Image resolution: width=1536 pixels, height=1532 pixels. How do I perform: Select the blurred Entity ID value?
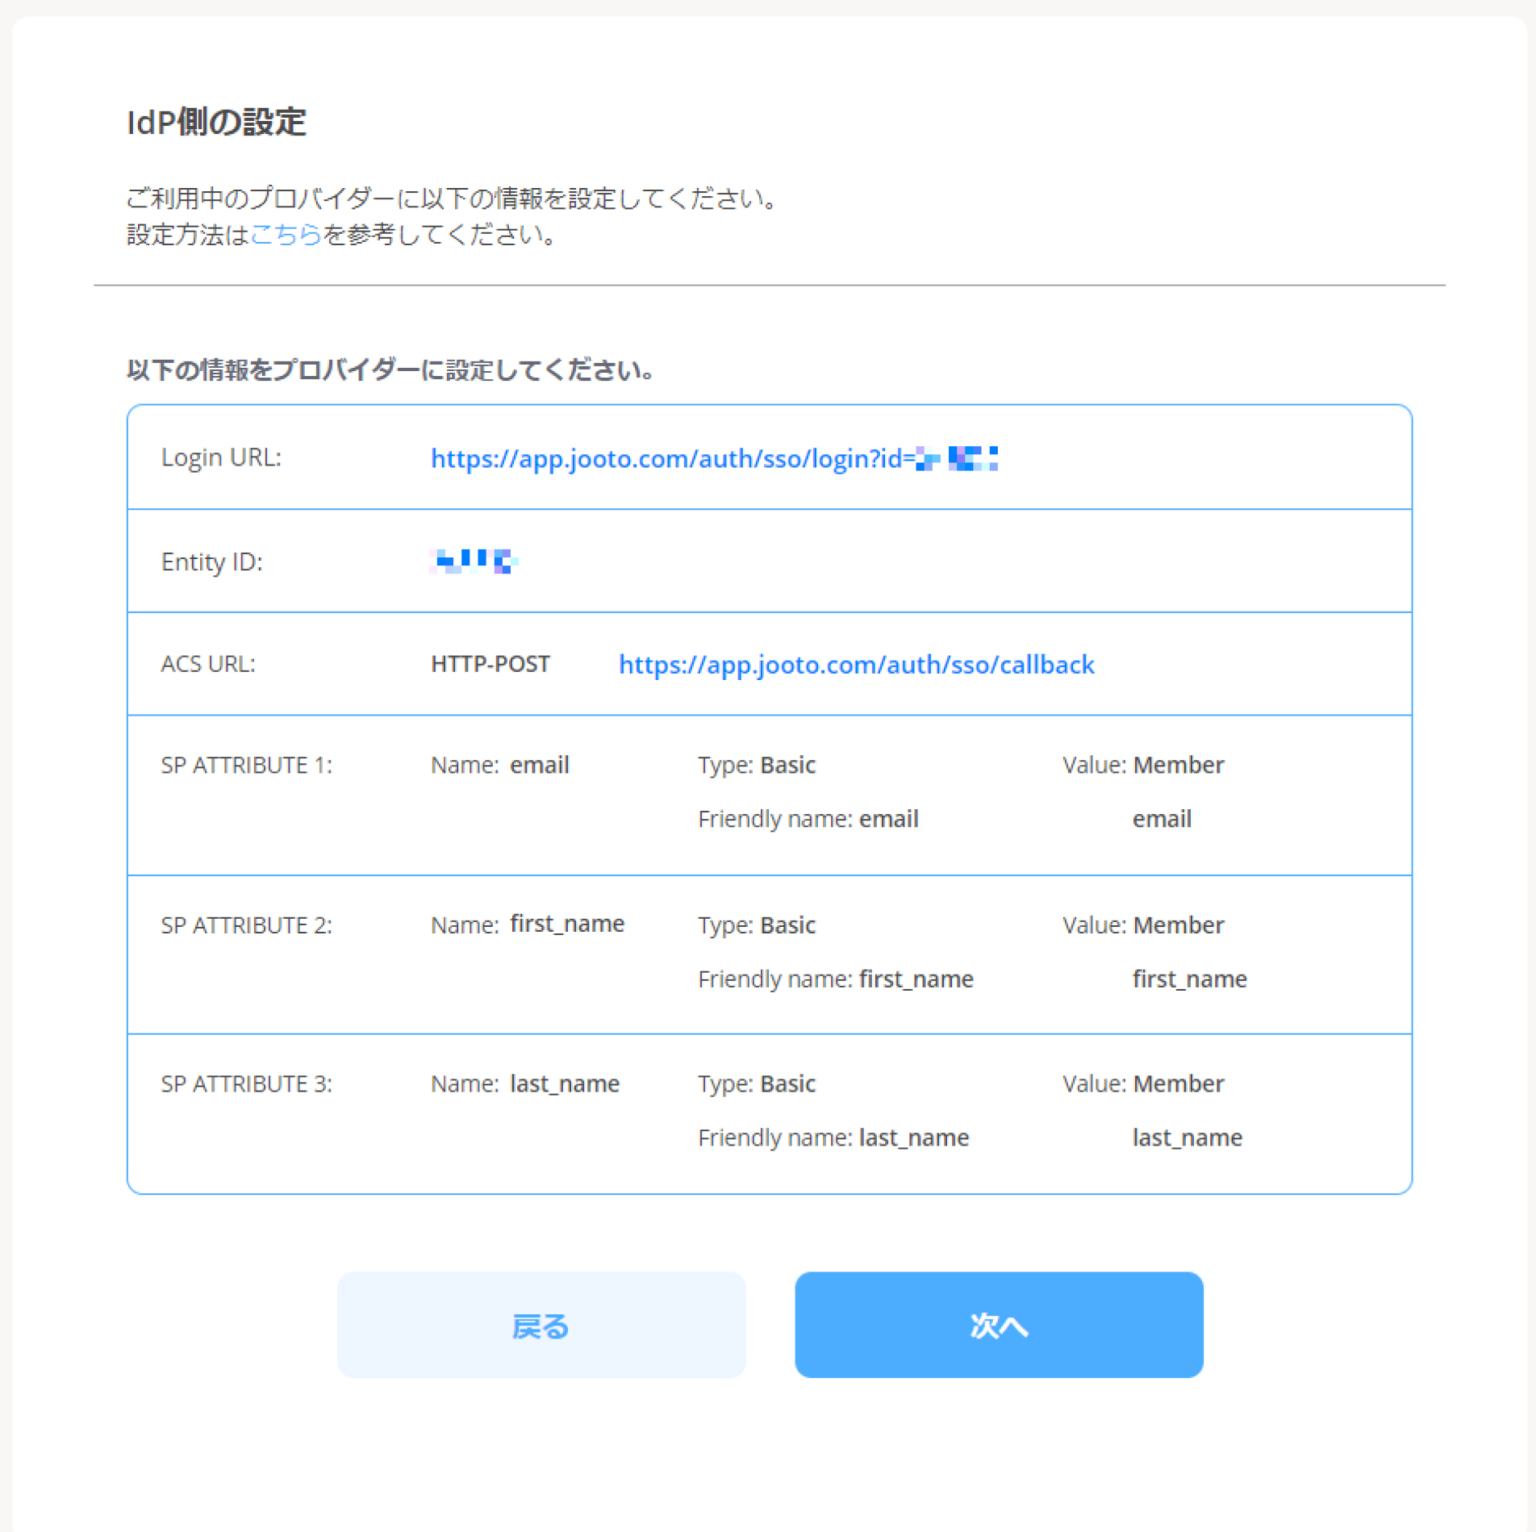474,561
